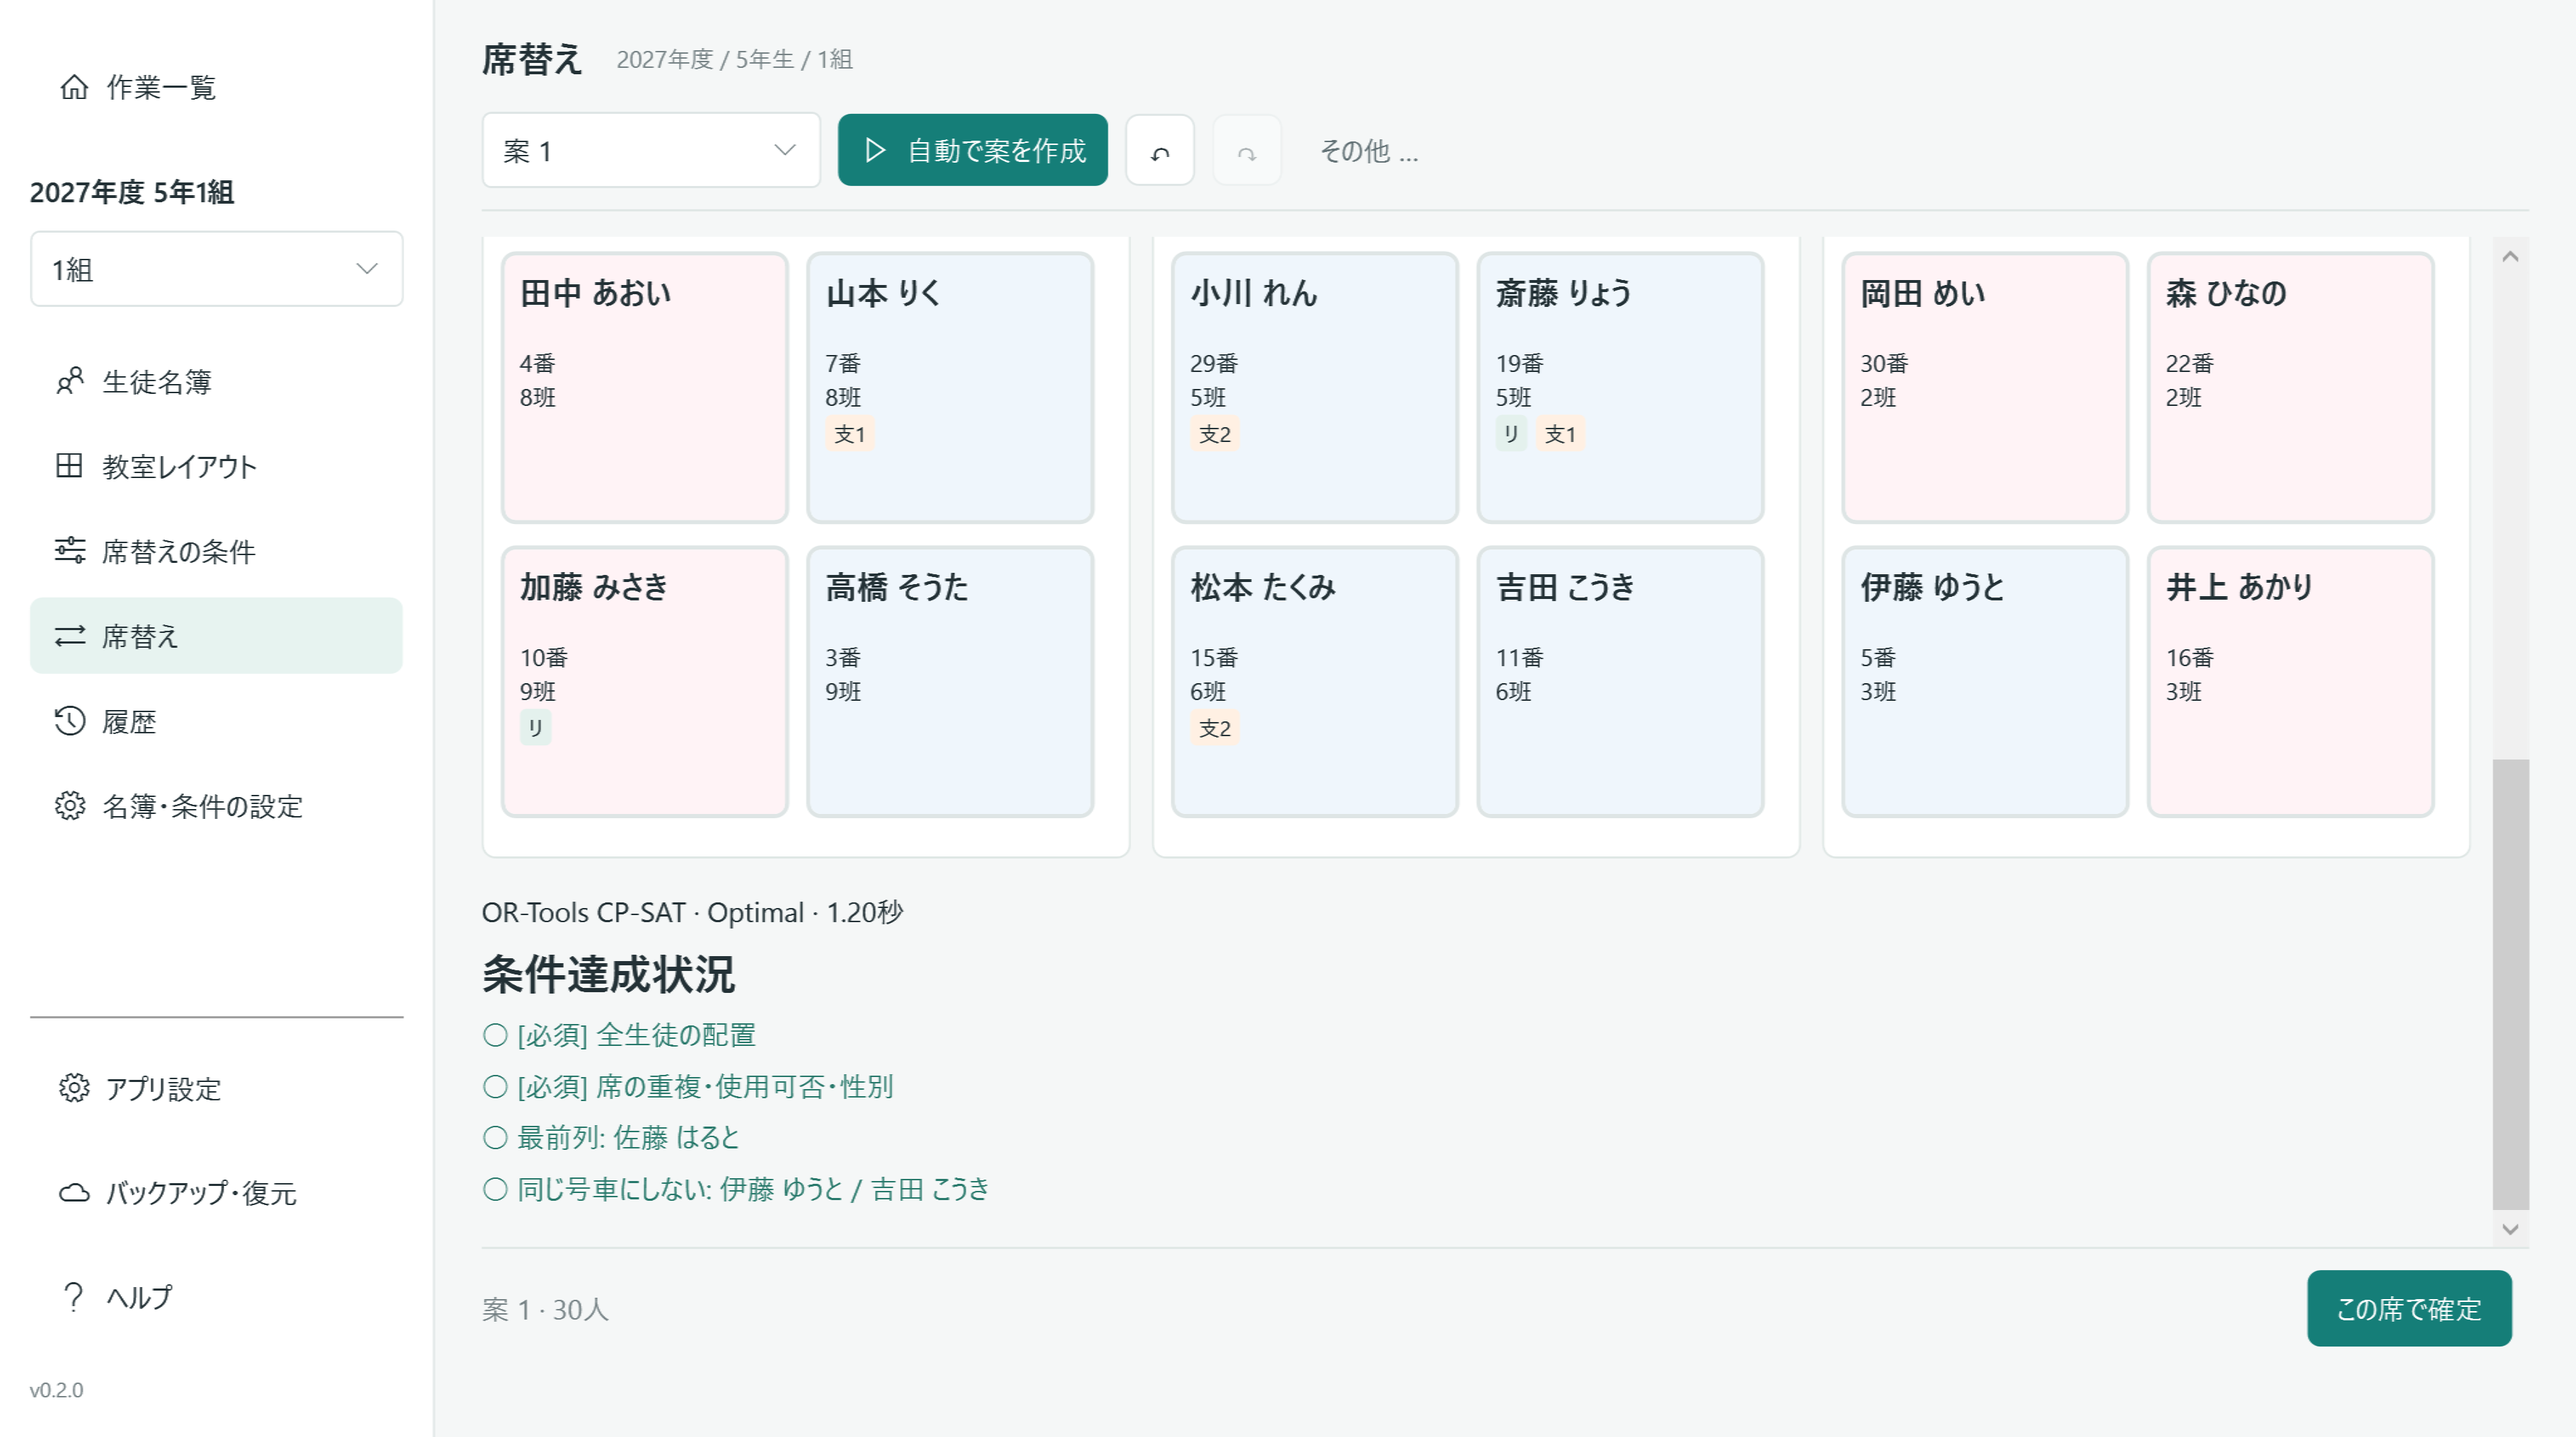Open アプリ設定
Screen dimensions: 2576x1437
(x=217, y=1088)
